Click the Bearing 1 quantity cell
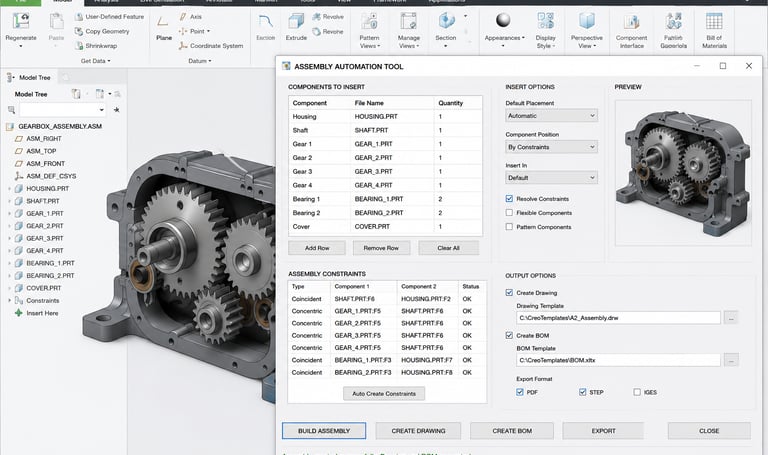This screenshot has width=768, height=455. pos(458,199)
